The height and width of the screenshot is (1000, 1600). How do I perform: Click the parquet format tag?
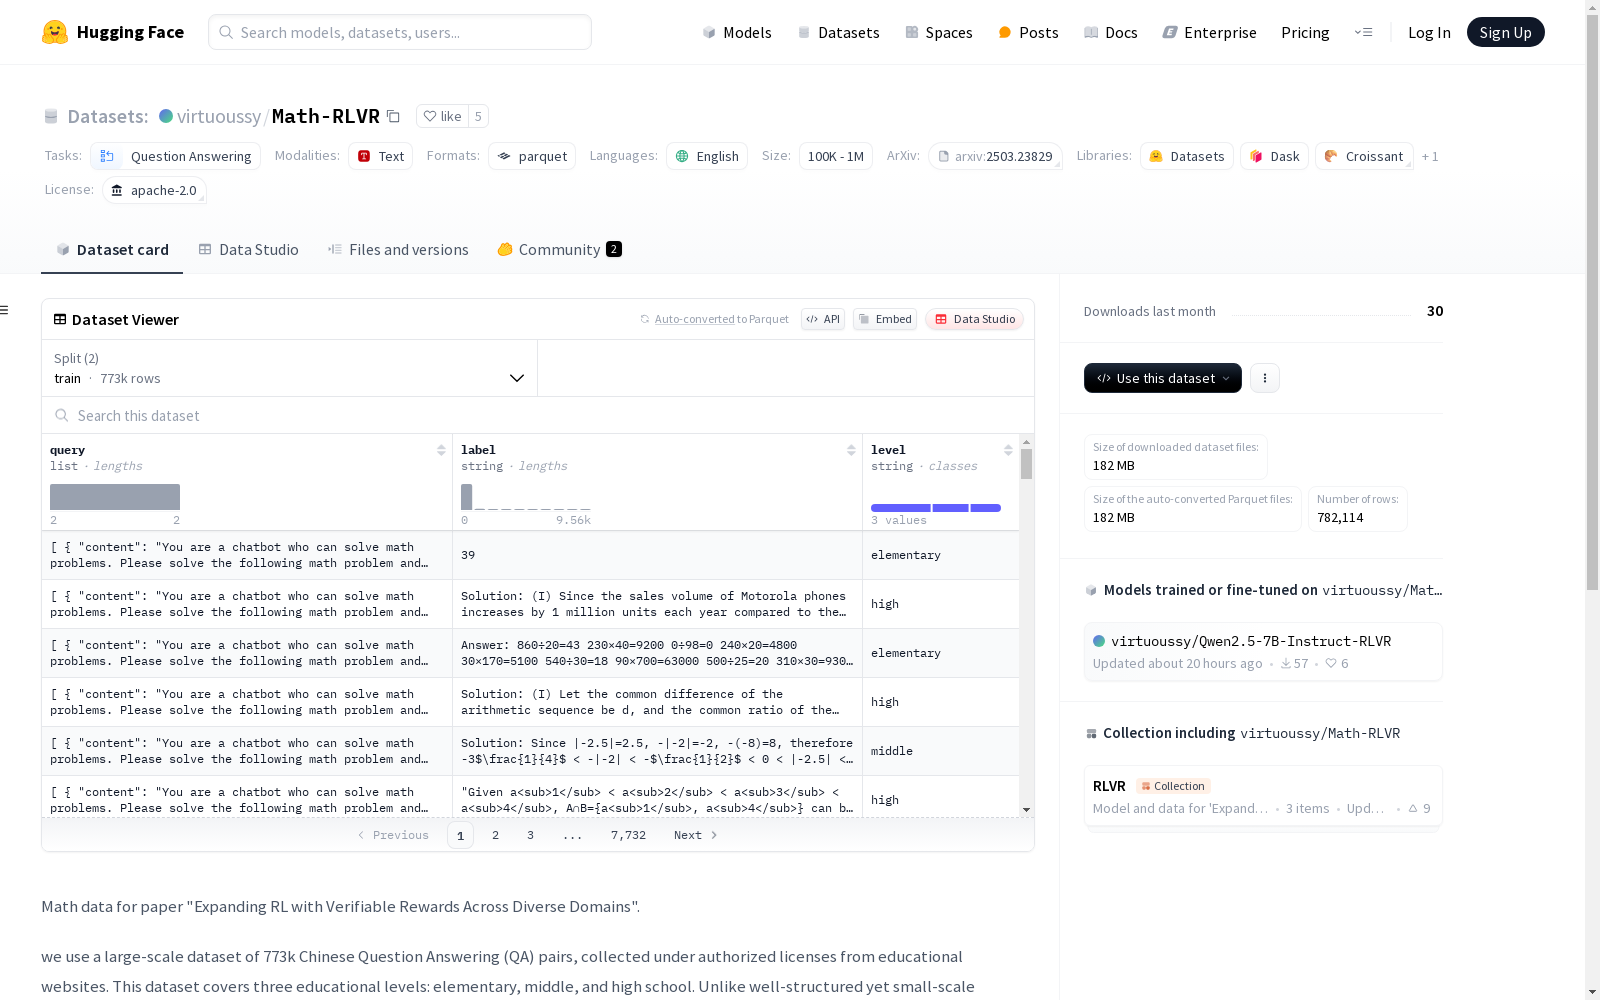coord(532,156)
